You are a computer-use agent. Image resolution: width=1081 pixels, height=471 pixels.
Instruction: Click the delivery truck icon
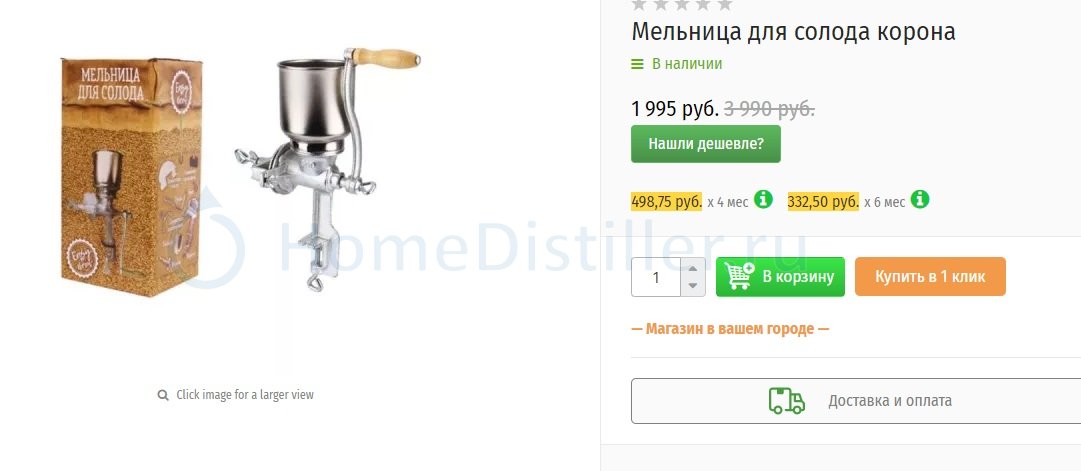coord(787,401)
